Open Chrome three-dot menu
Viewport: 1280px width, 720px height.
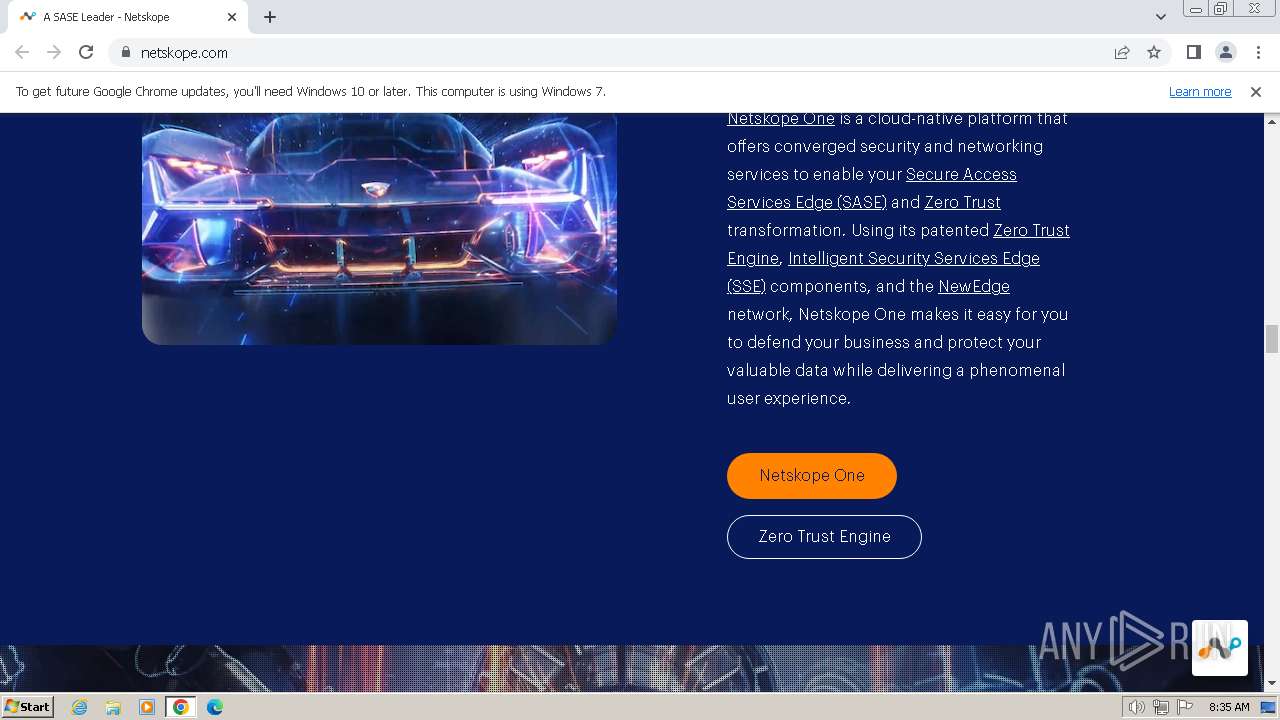pyautogui.click(x=1258, y=52)
